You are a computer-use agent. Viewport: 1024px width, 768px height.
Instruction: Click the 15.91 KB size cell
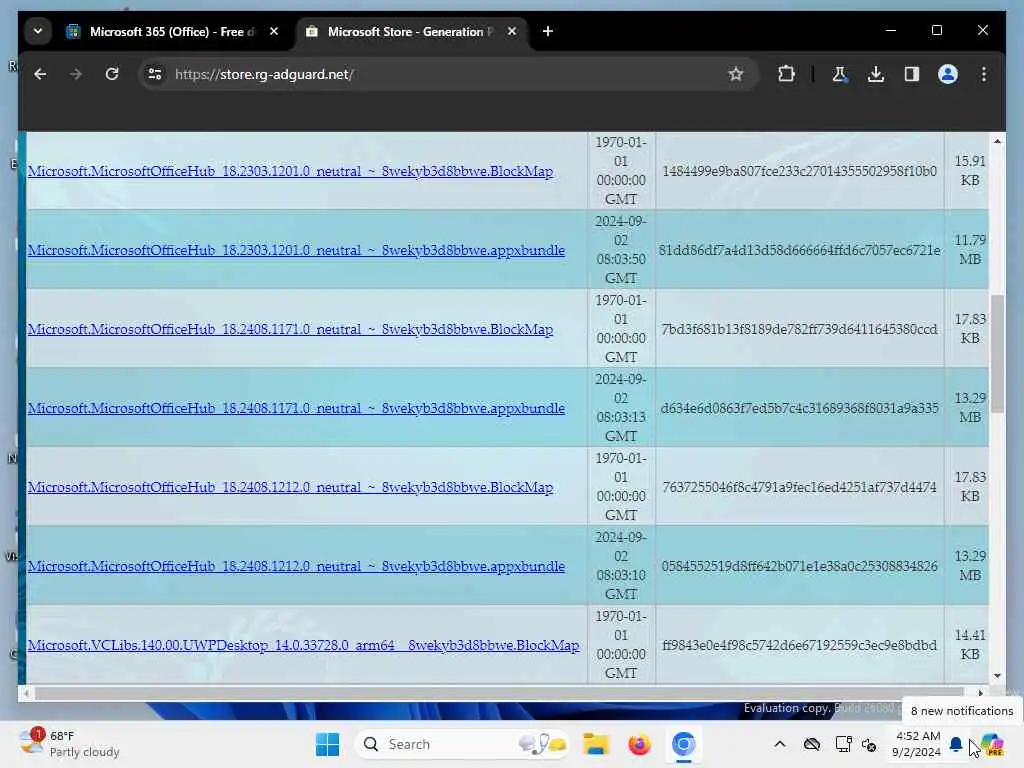970,170
